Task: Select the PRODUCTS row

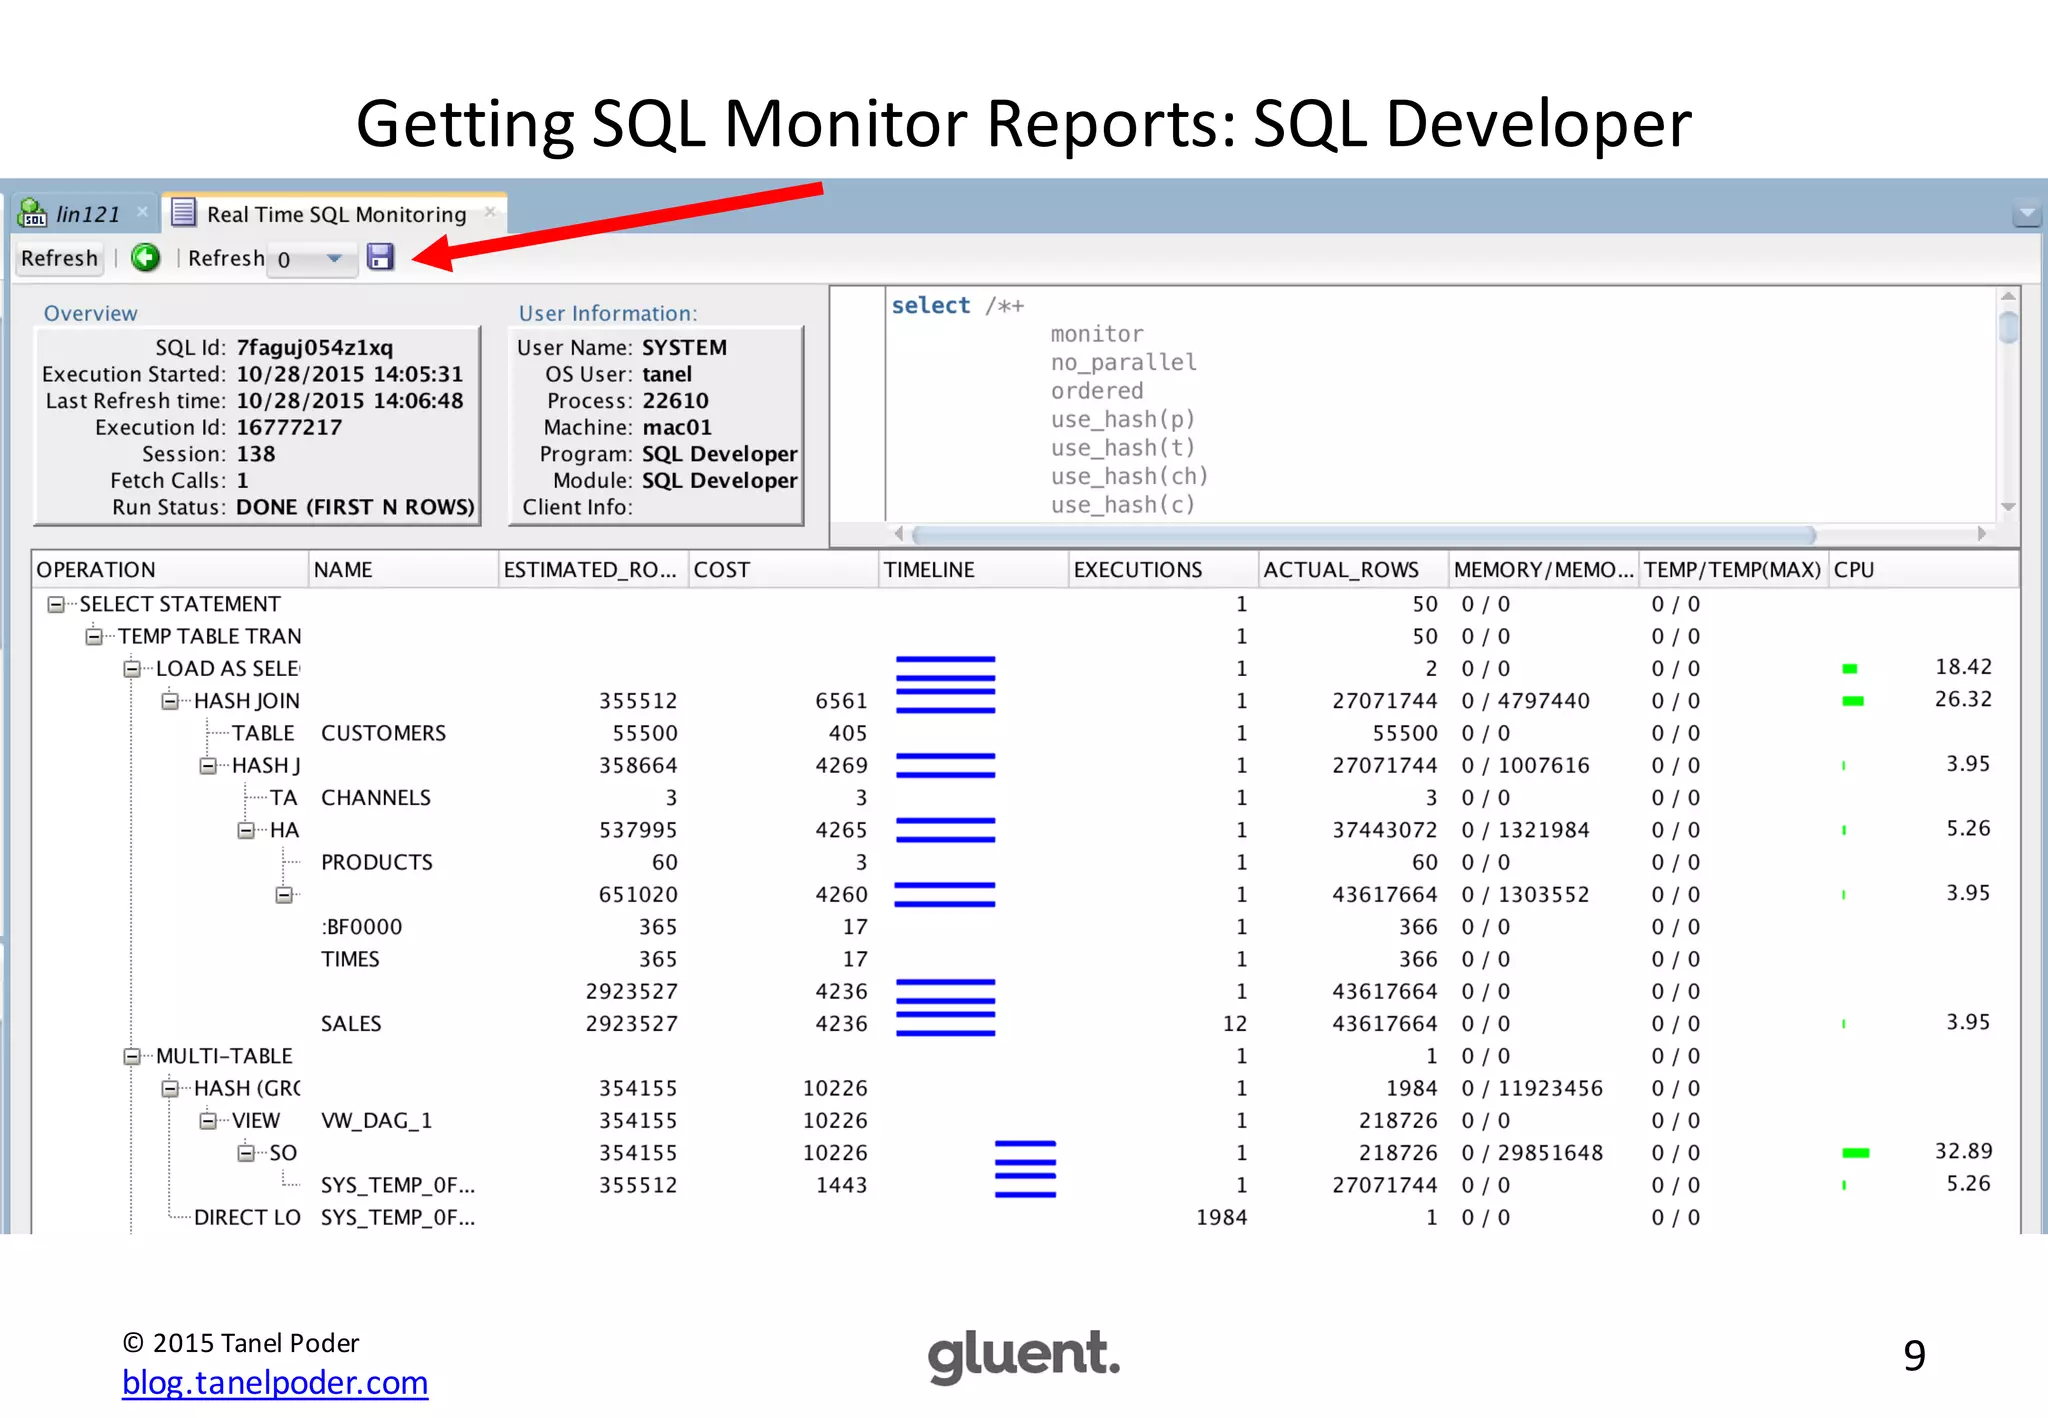Action: pyautogui.click(x=1025, y=862)
